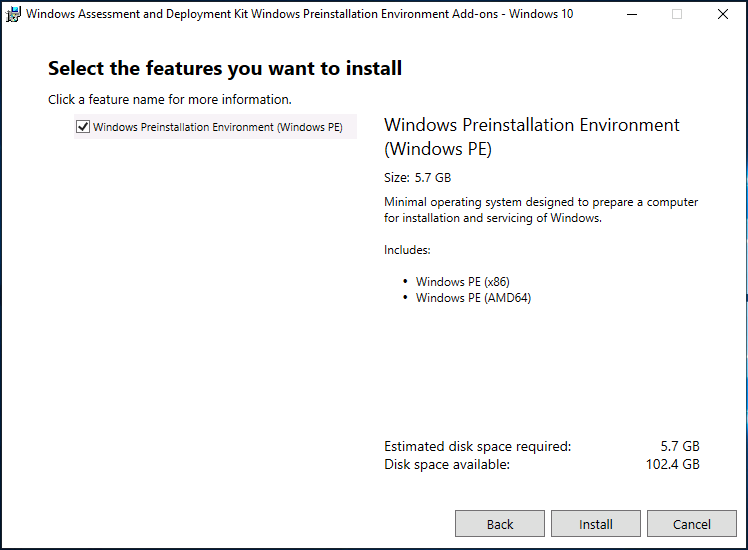This screenshot has height=550, width=748.
Task: Minimize the ADK setup window
Action: click(x=632, y=14)
